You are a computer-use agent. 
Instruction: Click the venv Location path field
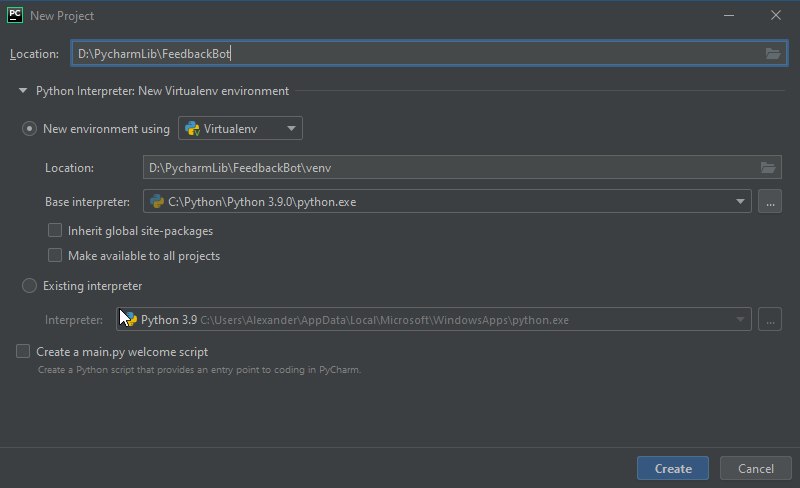(x=462, y=167)
